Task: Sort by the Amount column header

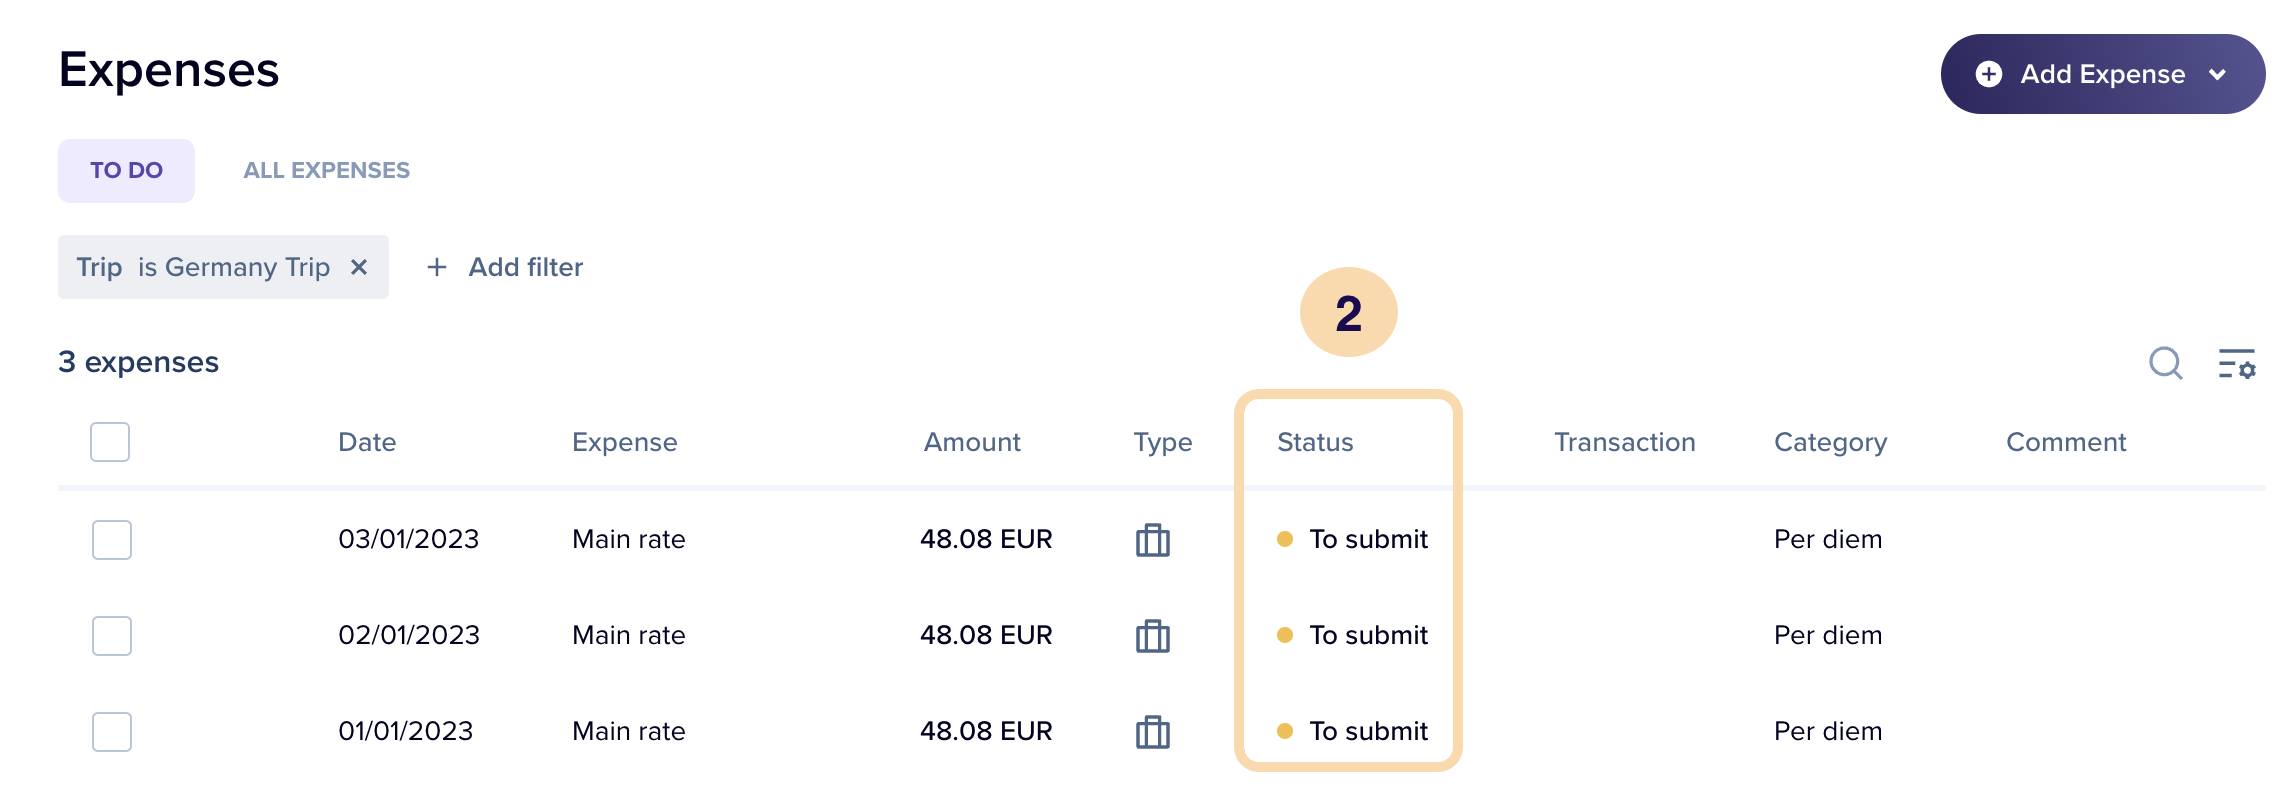Action: (972, 442)
